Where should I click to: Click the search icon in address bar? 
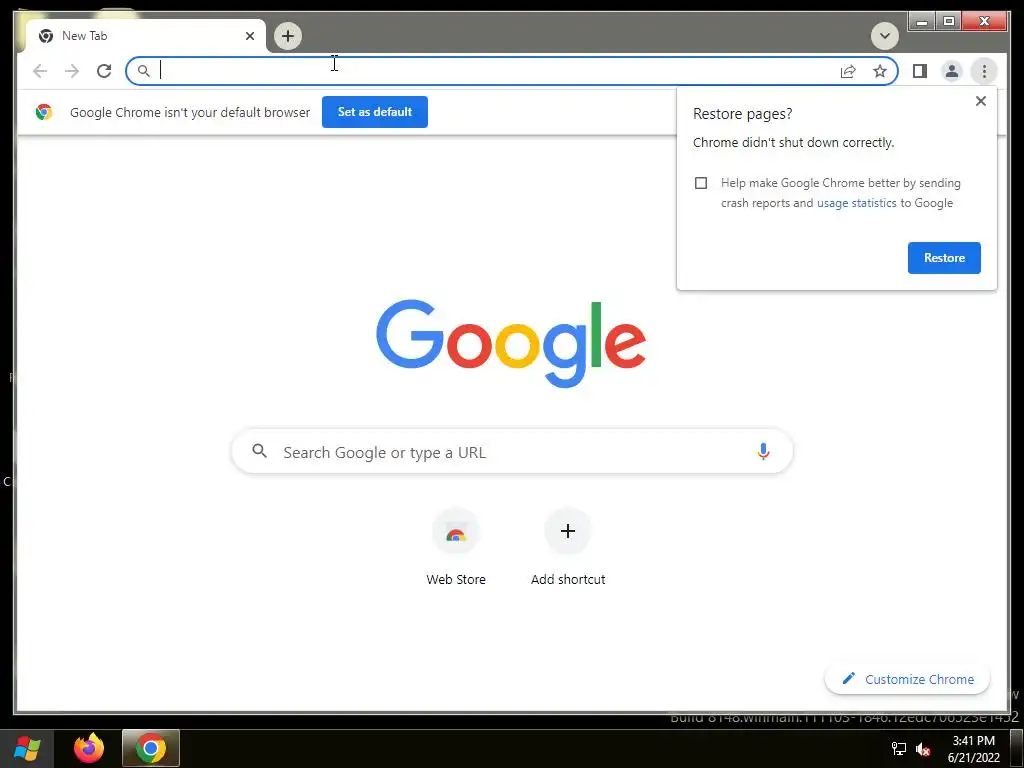tap(144, 71)
